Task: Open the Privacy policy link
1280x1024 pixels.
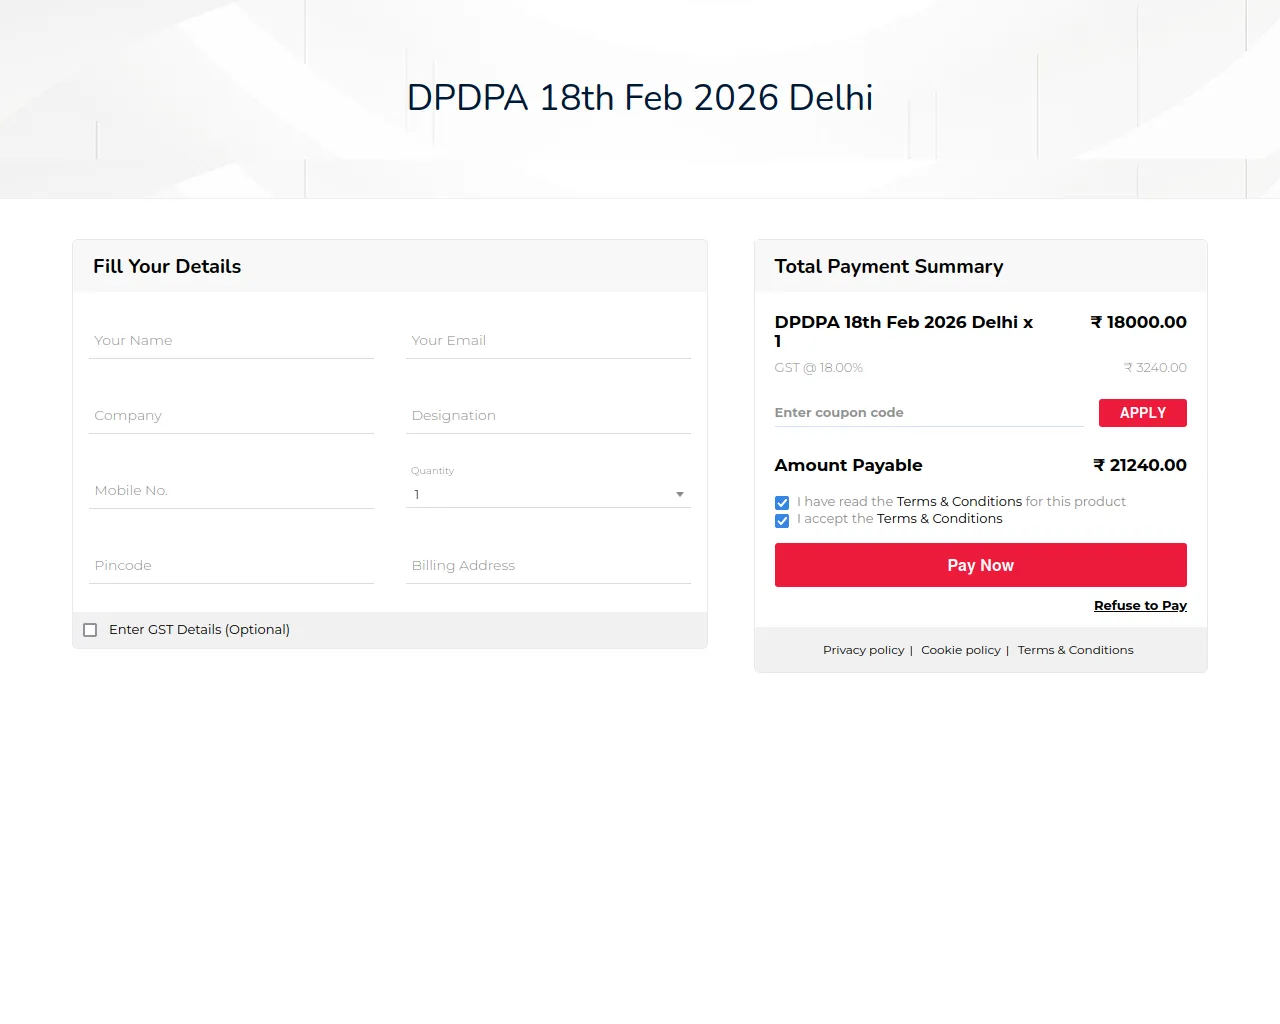Action: tap(863, 650)
